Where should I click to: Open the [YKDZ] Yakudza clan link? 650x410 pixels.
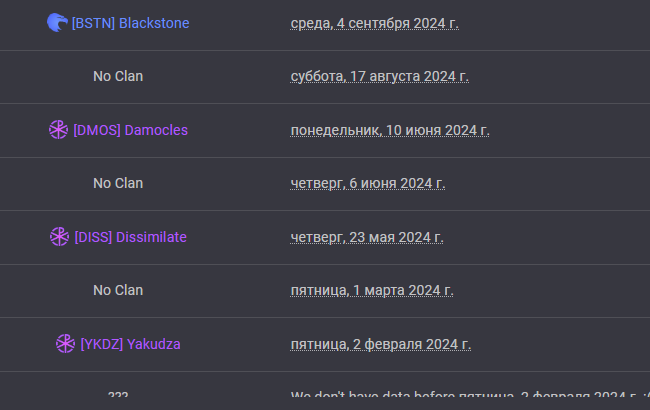point(130,344)
